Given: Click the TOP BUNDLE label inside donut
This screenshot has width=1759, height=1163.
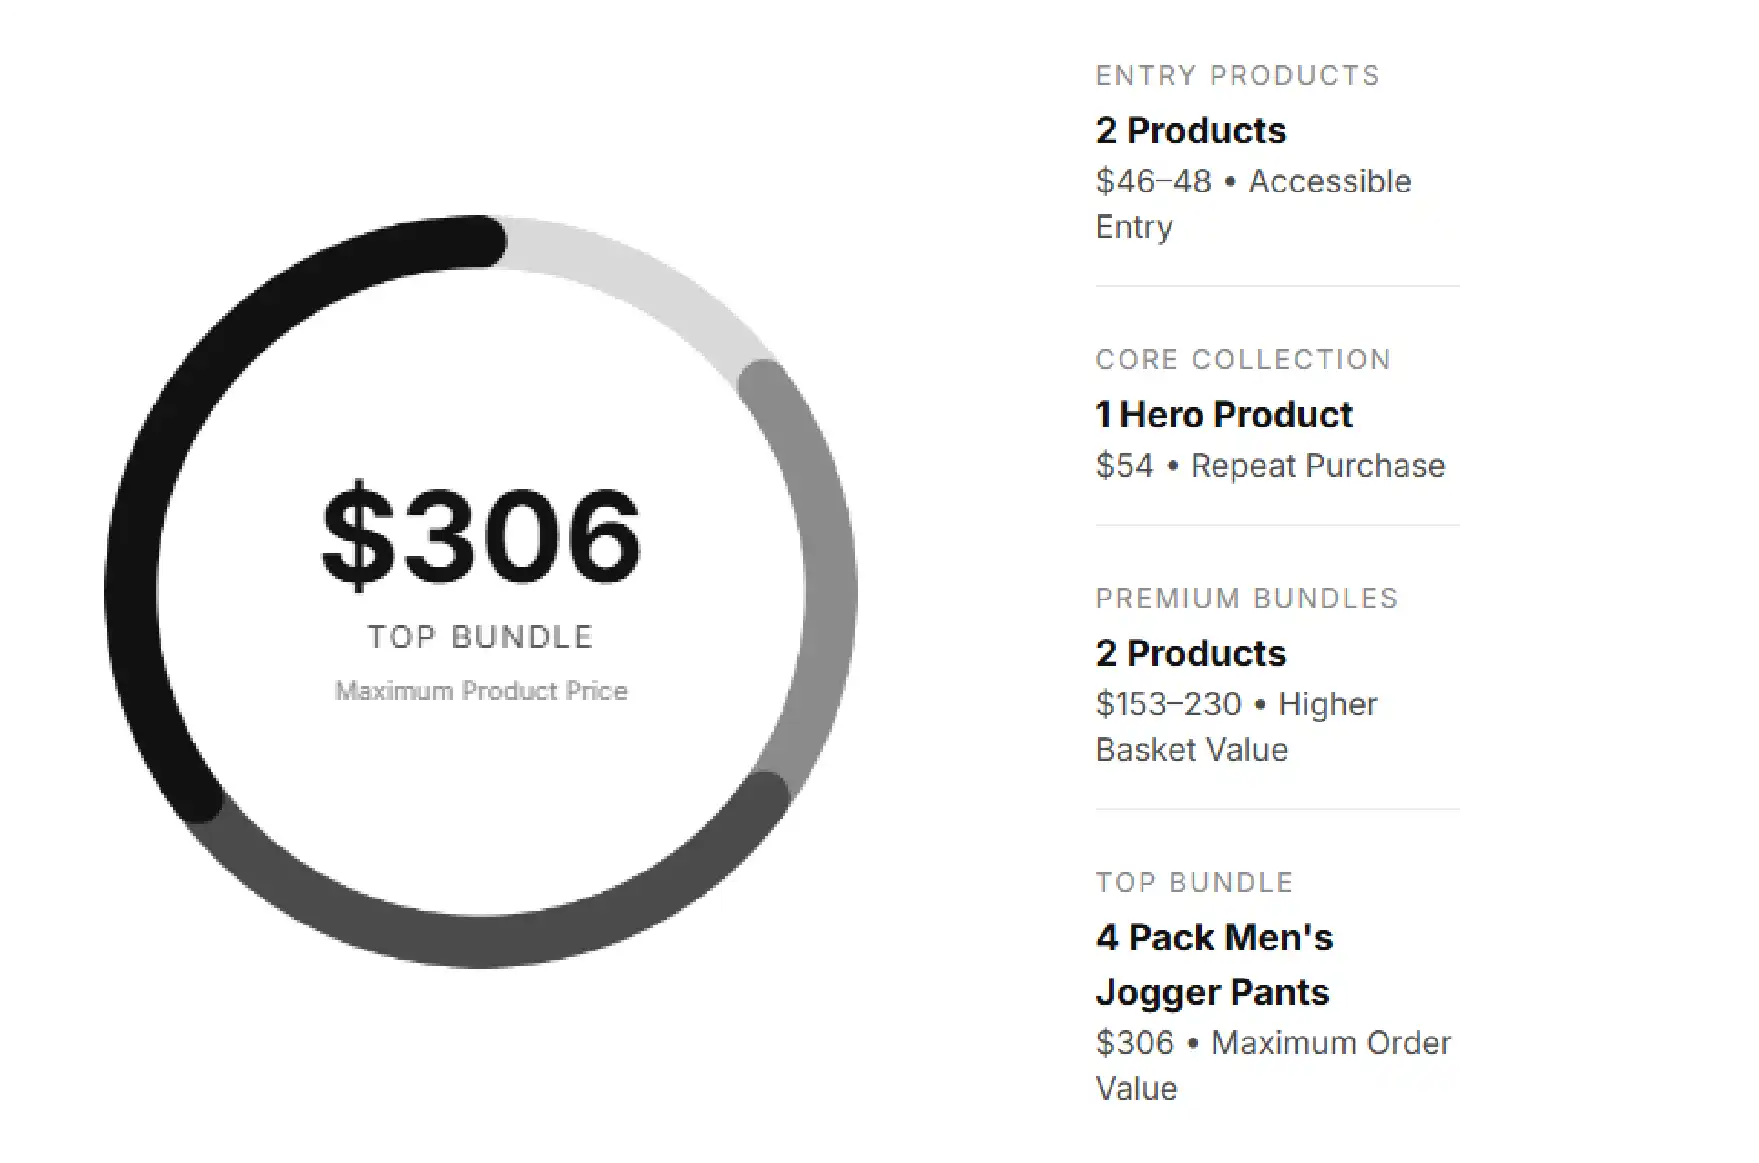Looking at the screenshot, I should [481, 637].
